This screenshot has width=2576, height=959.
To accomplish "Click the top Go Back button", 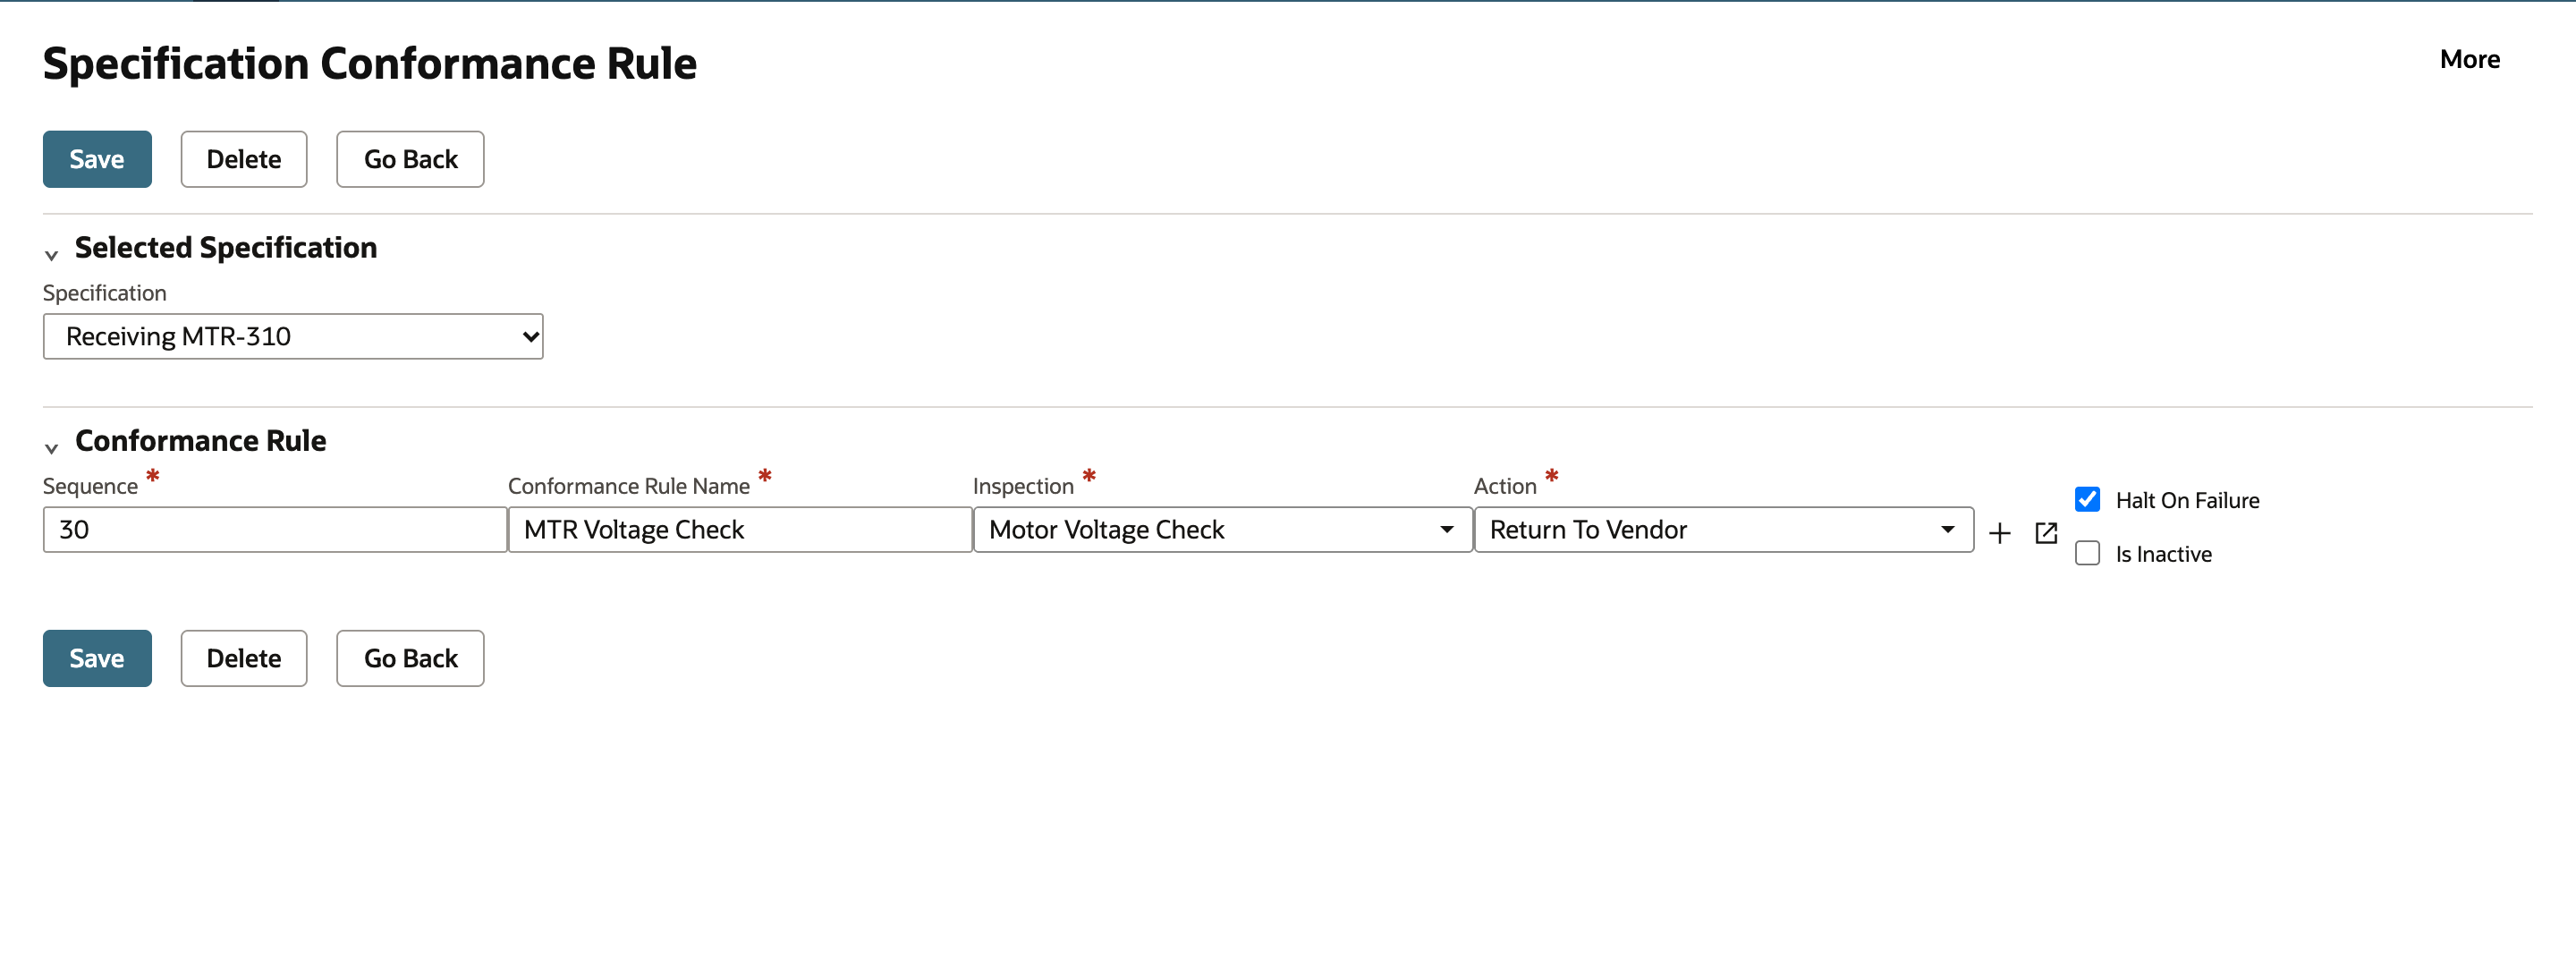I will pyautogui.click(x=410, y=159).
